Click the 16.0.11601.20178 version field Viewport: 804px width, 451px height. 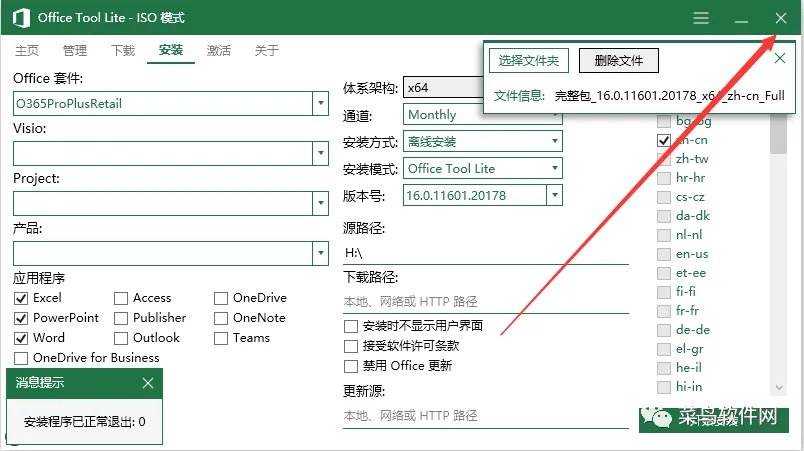[x=475, y=195]
